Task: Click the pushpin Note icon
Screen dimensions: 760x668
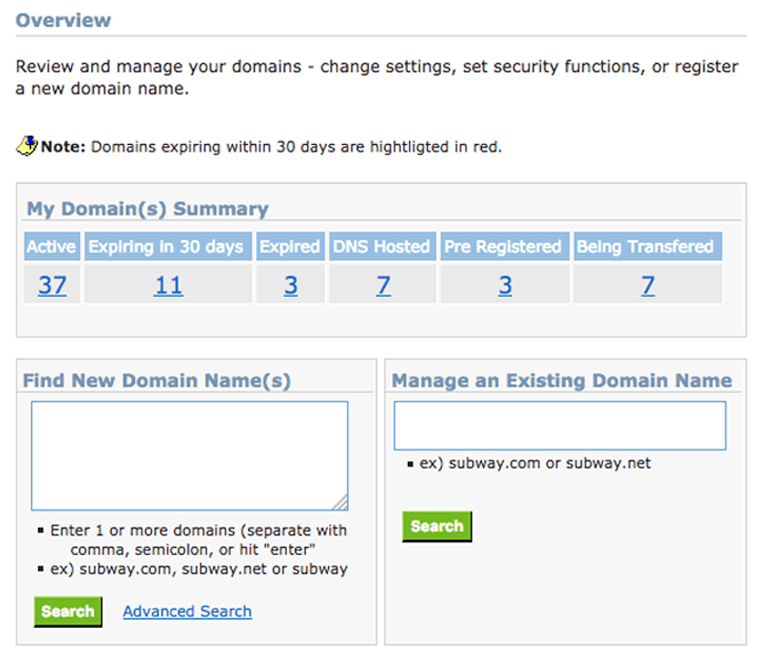Action: tap(27, 145)
